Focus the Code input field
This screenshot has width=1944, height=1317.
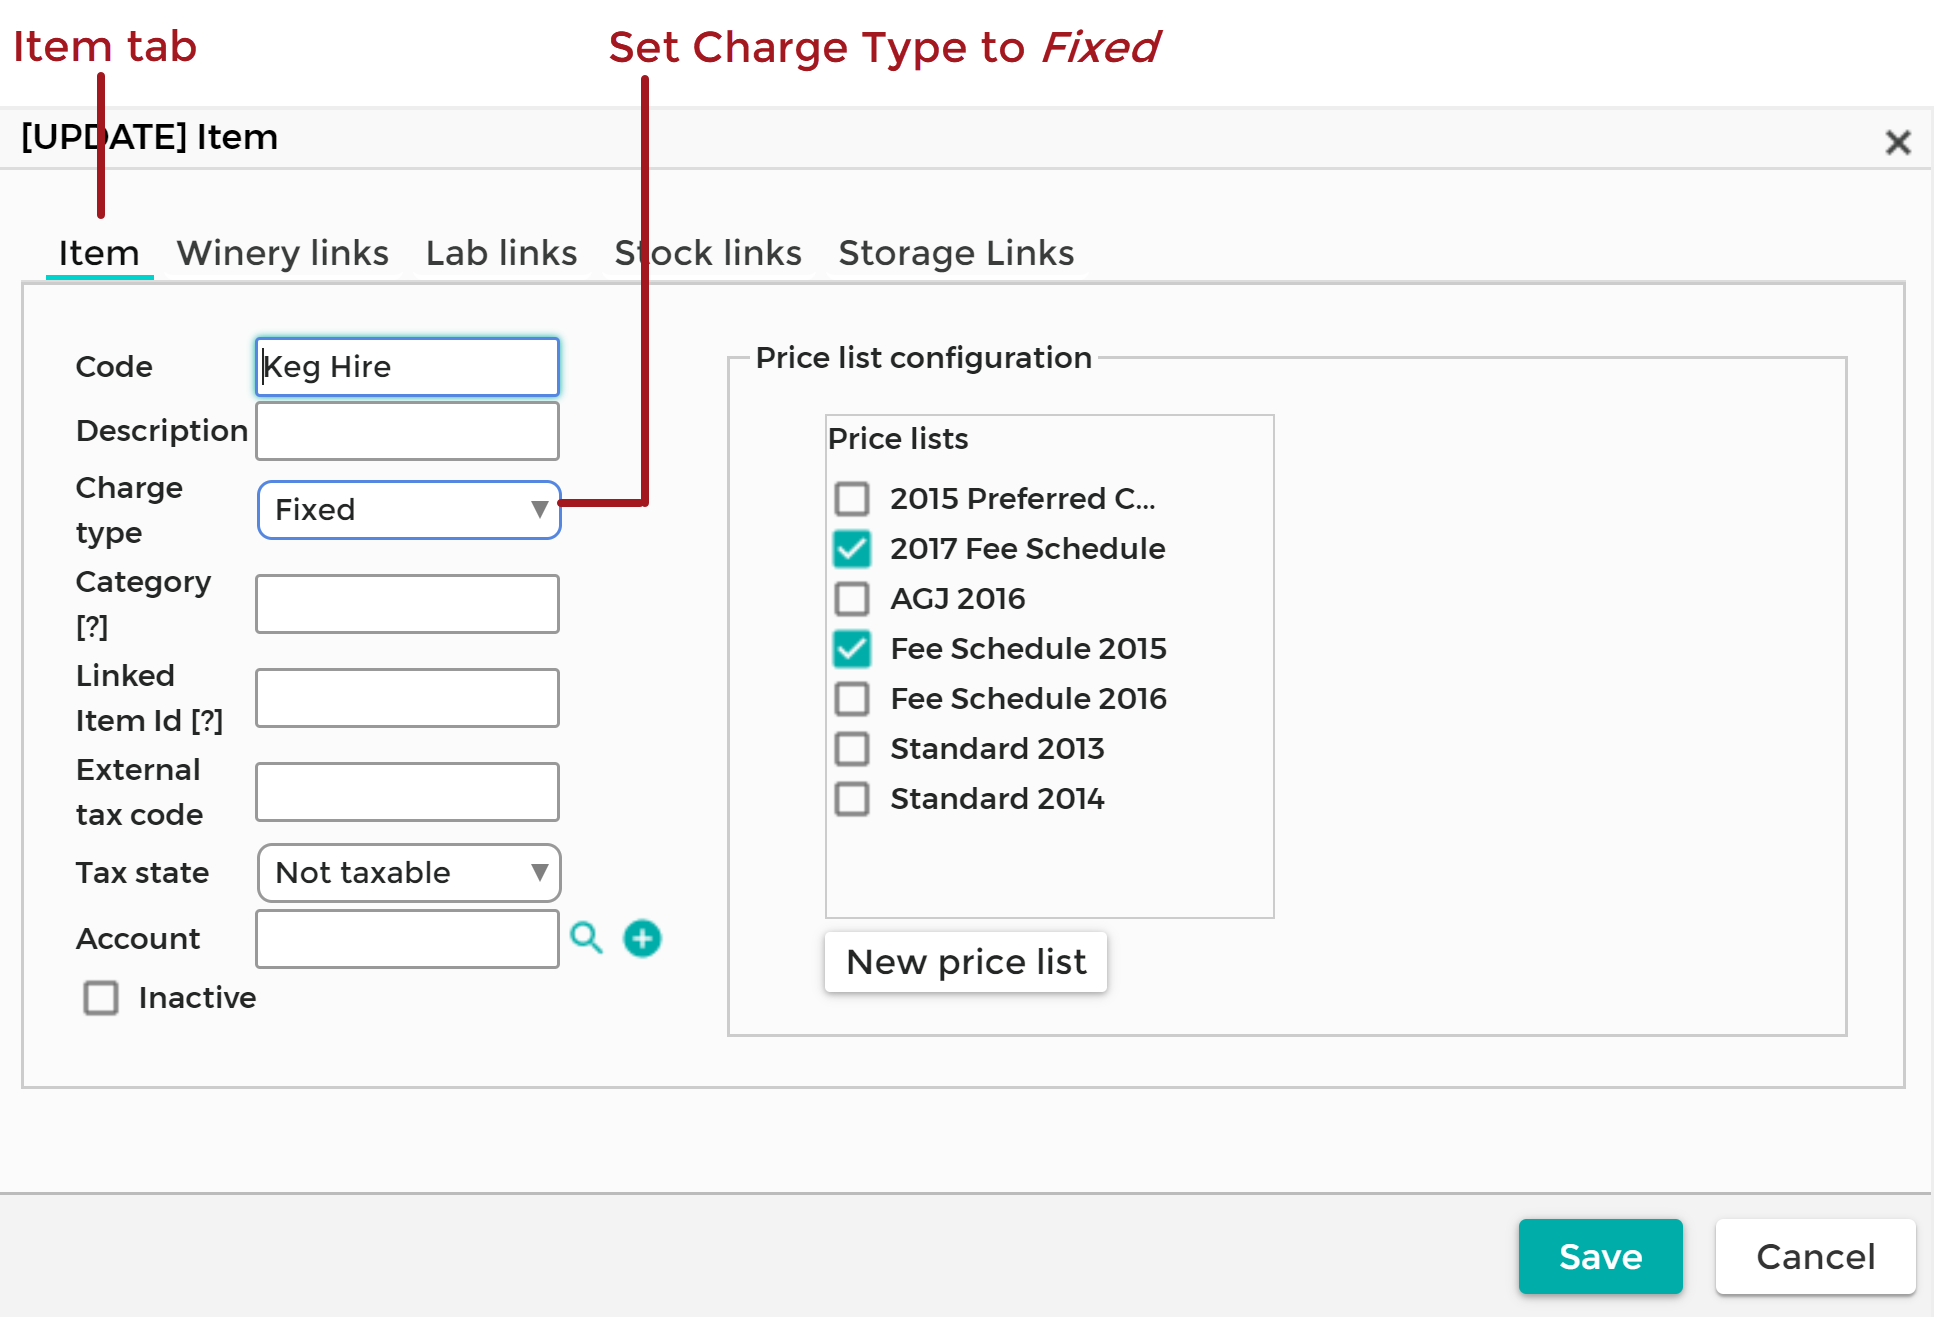pos(407,367)
